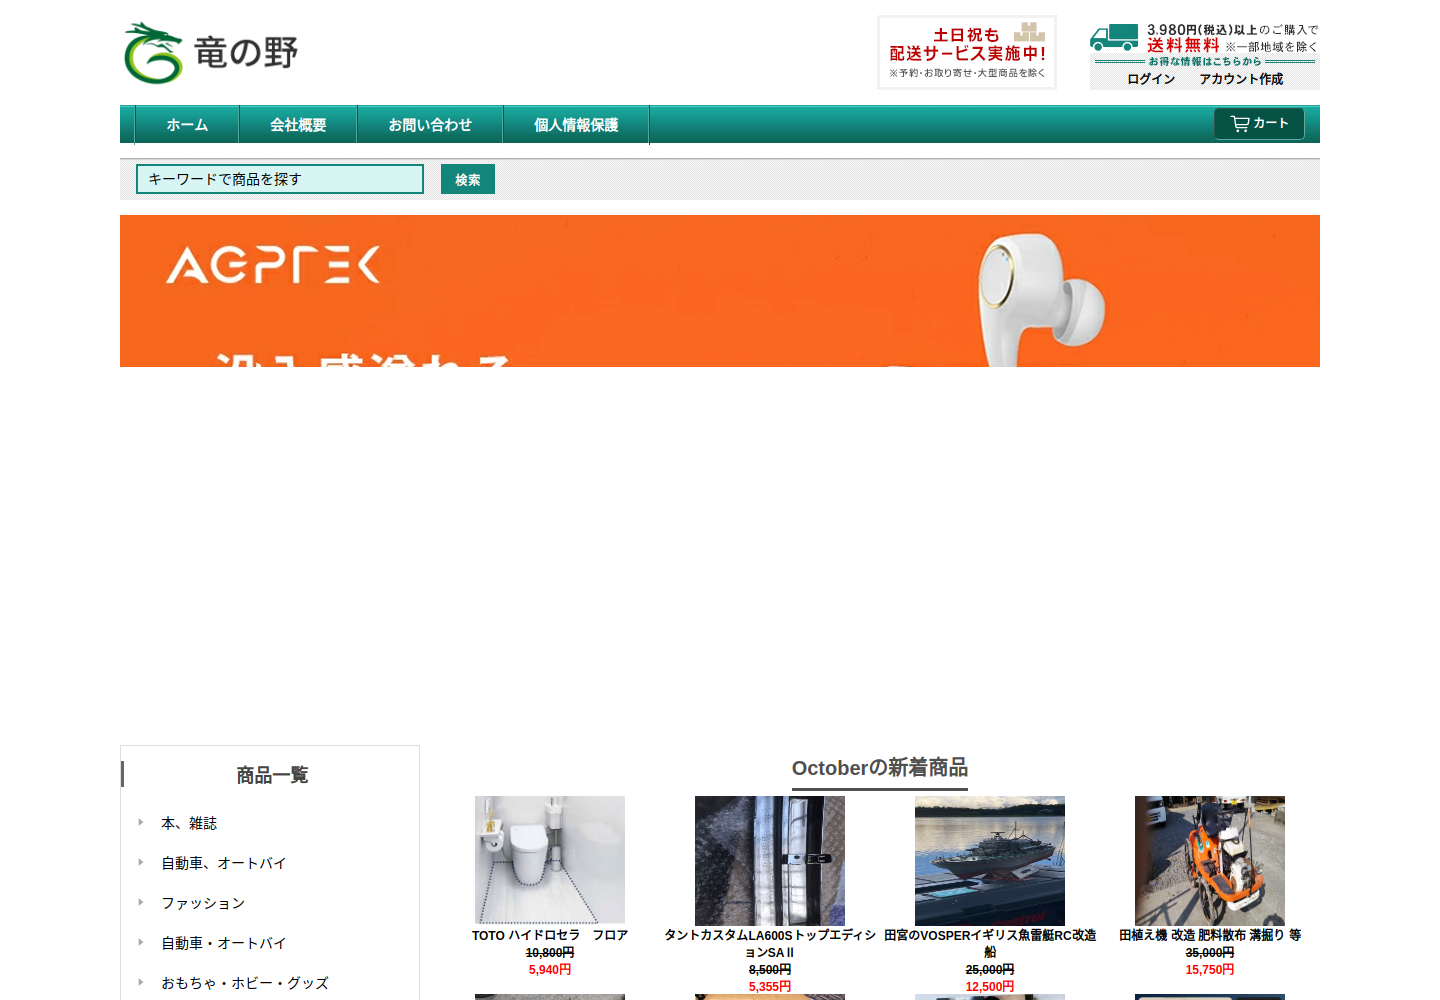Viewport: 1440px width, 1000px height.
Task: Open the 自動車、オートバイ category
Action: pos(224,863)
